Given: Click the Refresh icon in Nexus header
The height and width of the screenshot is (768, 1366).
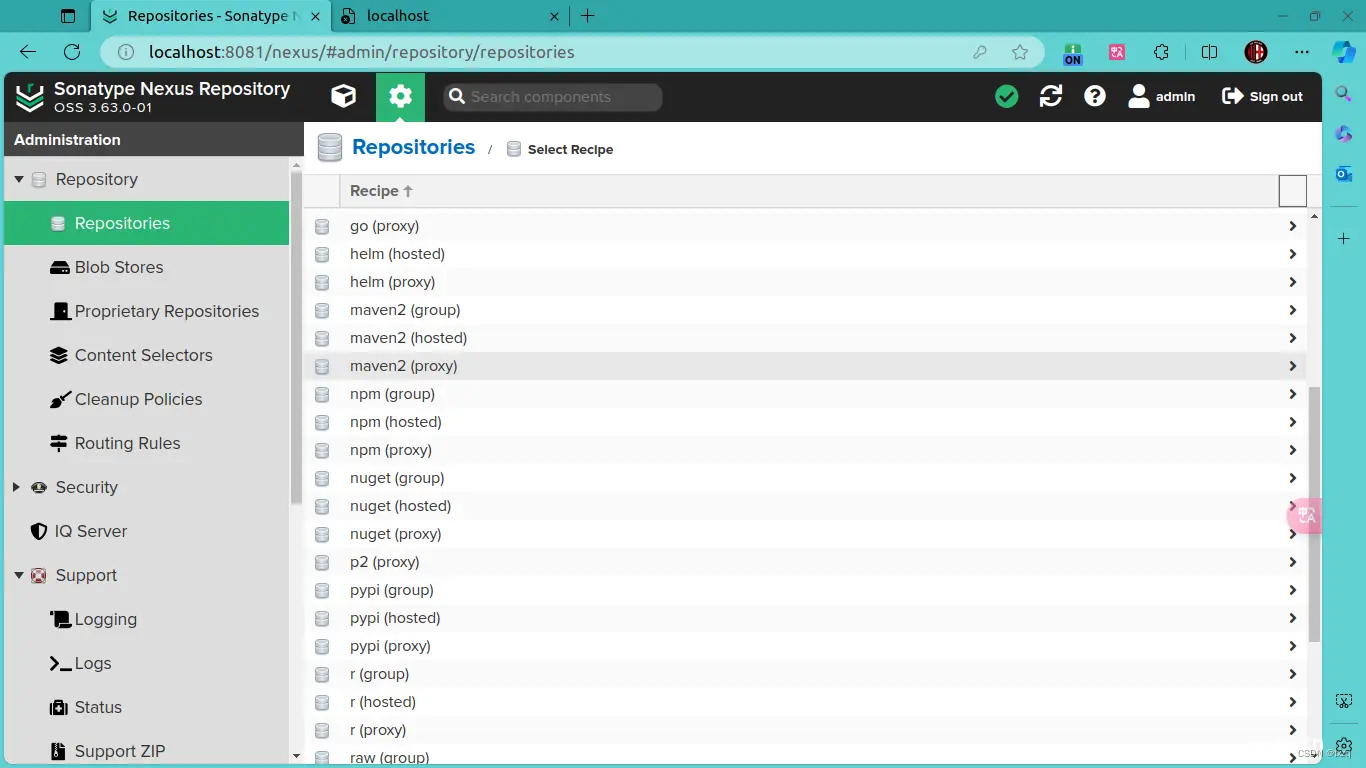Looking at the screenshot, I should (x=1051, y=96).
